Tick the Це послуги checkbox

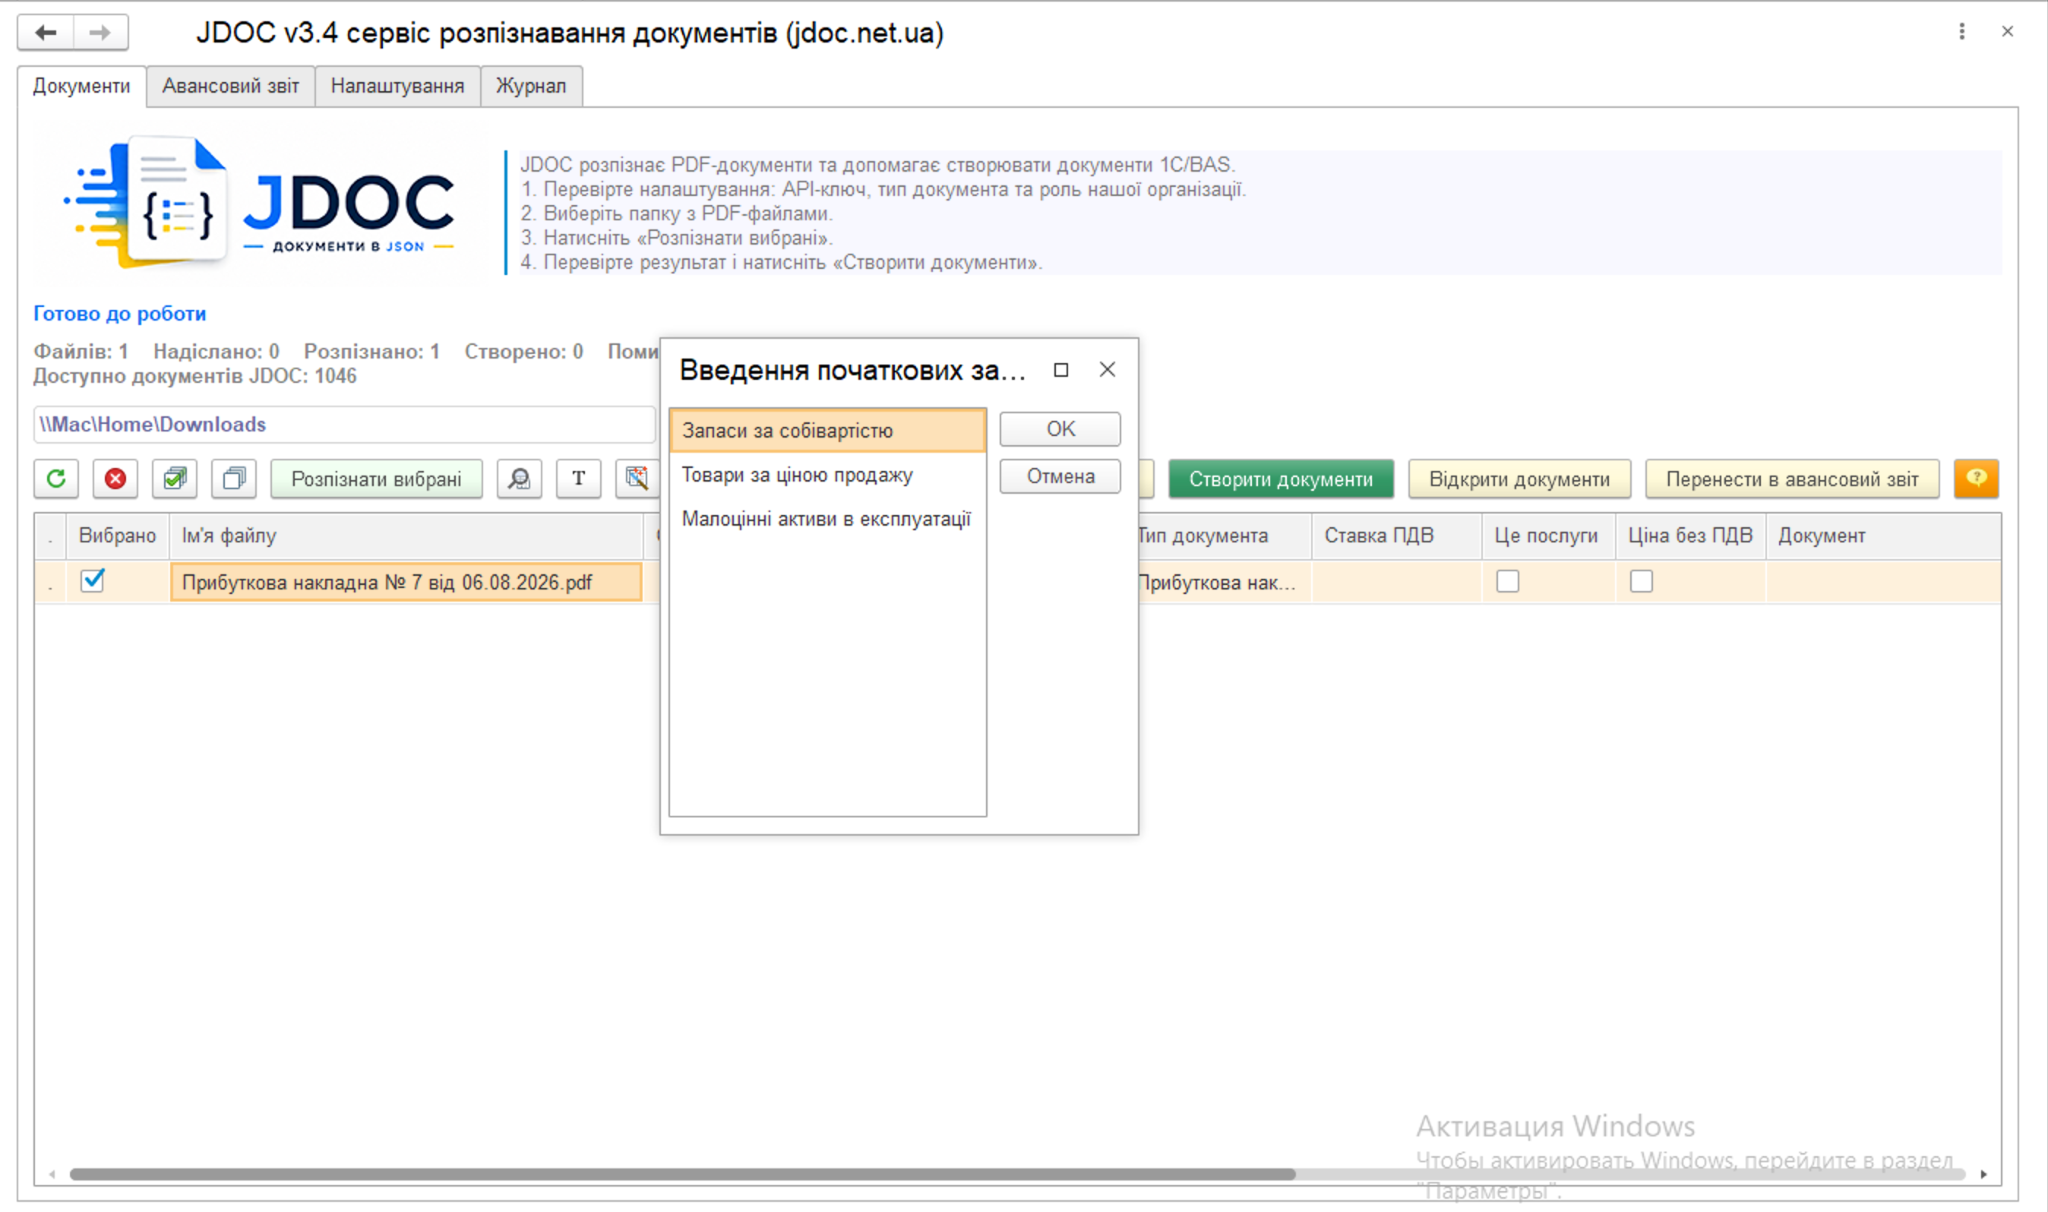[1508, 581]
